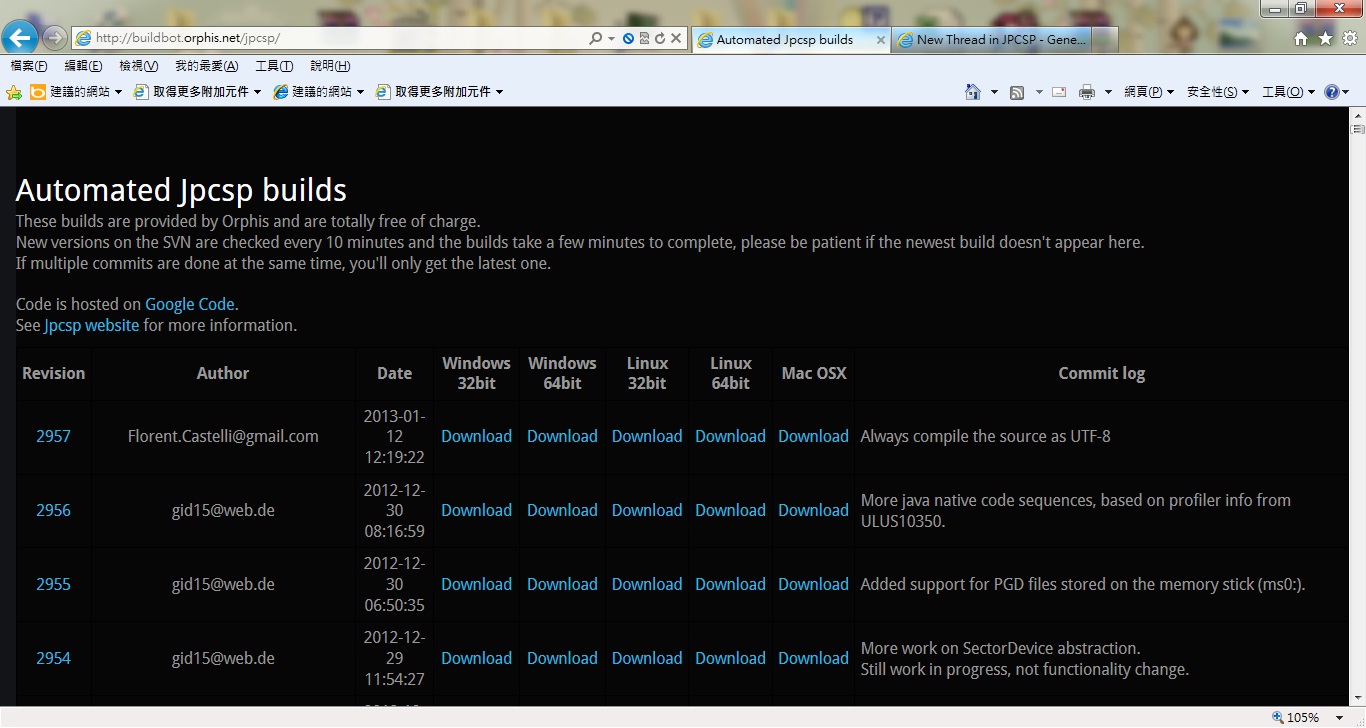Viewport: 1366px width, 728px height.
Task: Open revision 2955 link
Action: pyautogui.click(x=53, y=584)
